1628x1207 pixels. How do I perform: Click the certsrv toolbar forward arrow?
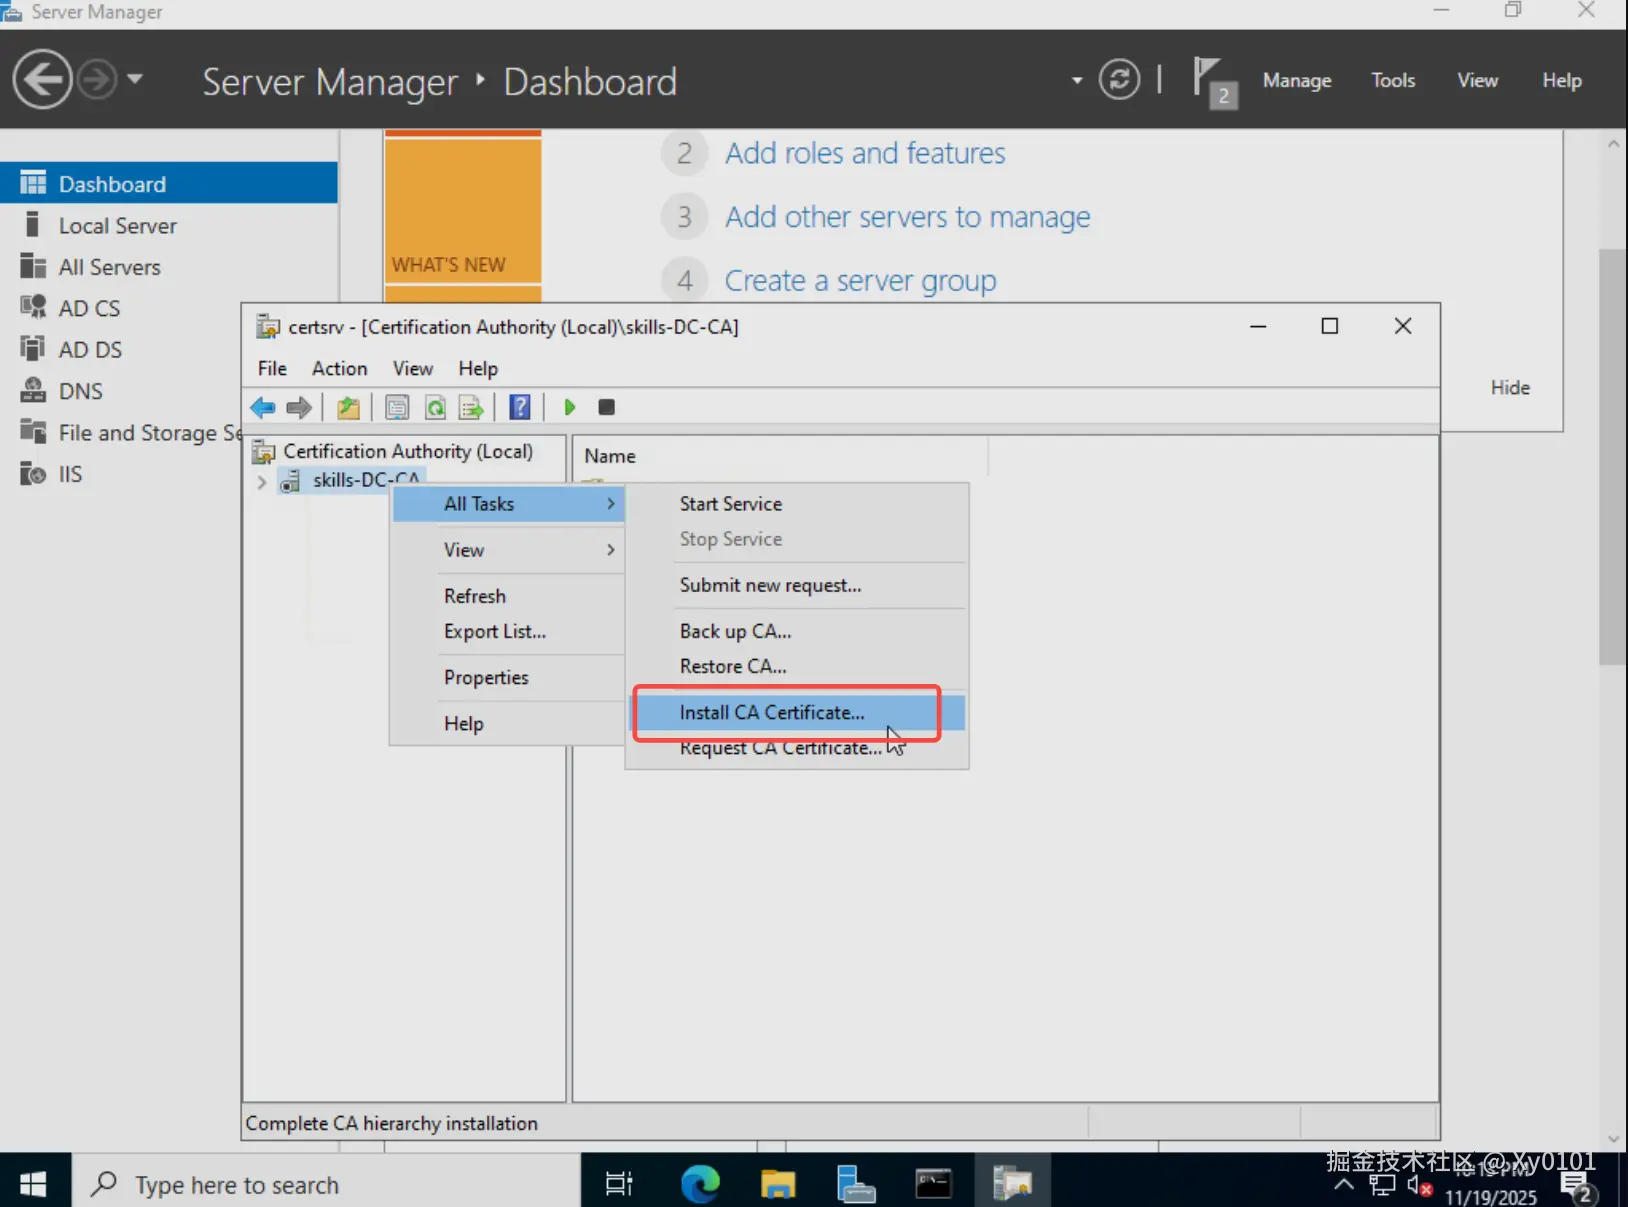(x=299, y=407)
